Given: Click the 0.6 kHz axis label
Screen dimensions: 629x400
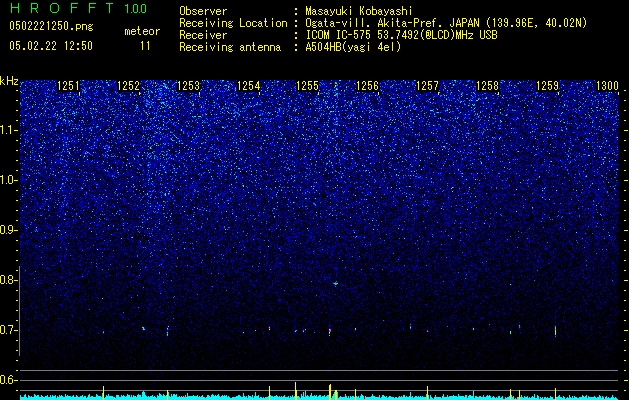Looking at the screenshot, I should (8, 380).
